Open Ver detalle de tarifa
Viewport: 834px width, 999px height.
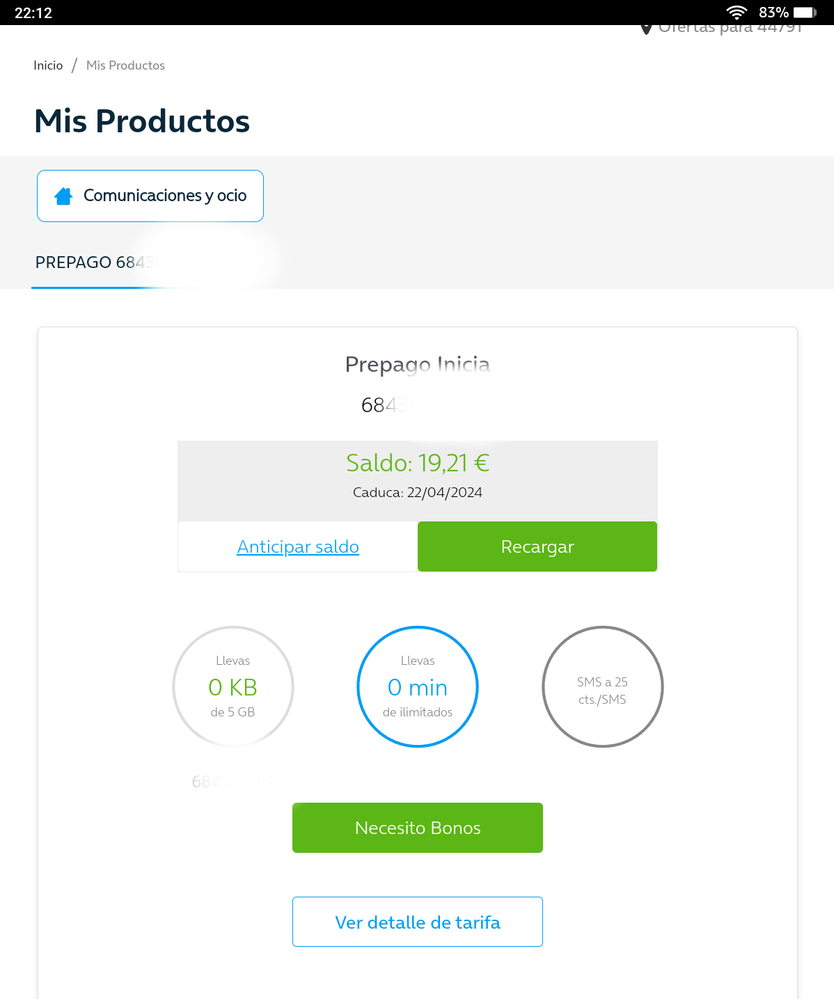coord(417,922)
